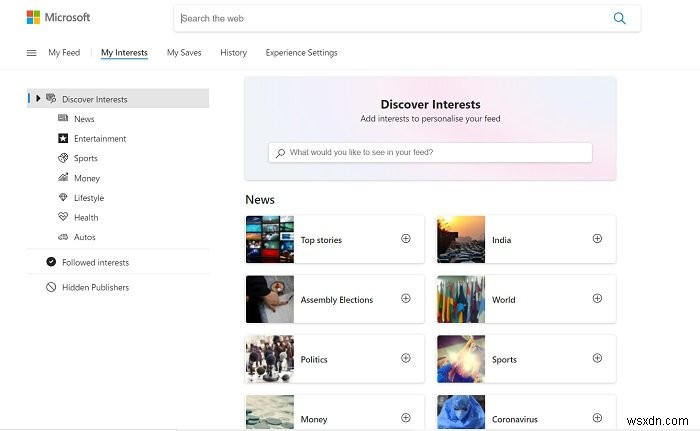The image size is (700, 431).
Task: Add Assembly Elections using plus icon
Action: (x=406, y=298)
